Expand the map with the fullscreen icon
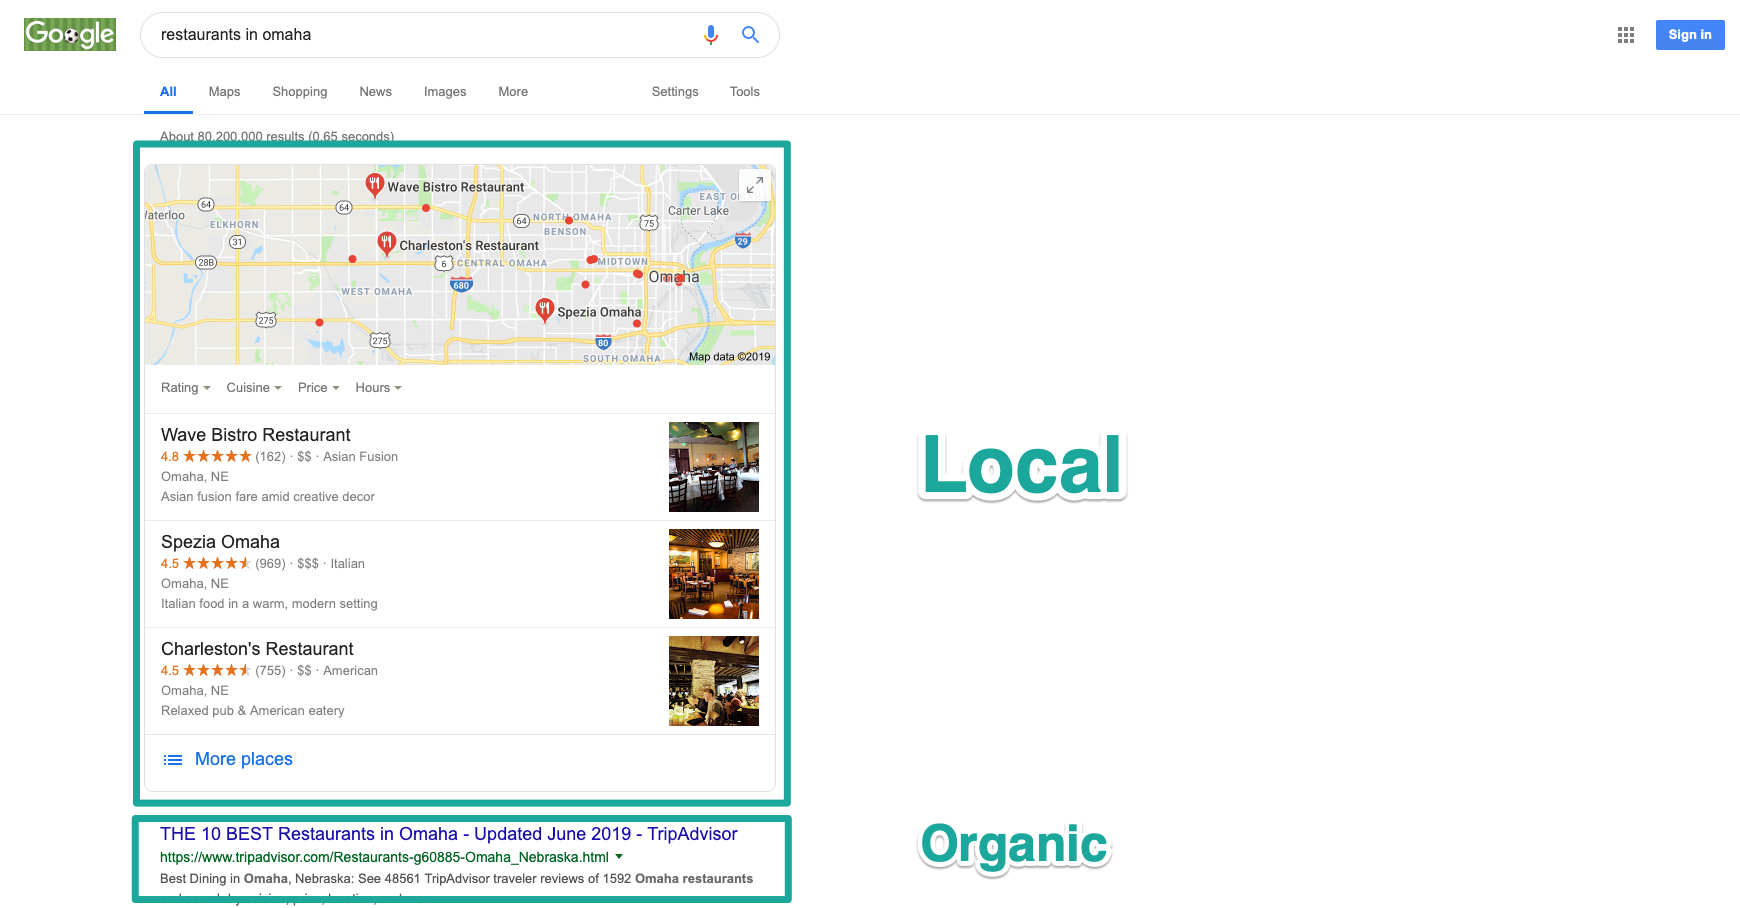 pyautogui.click(x=755, y=185)
